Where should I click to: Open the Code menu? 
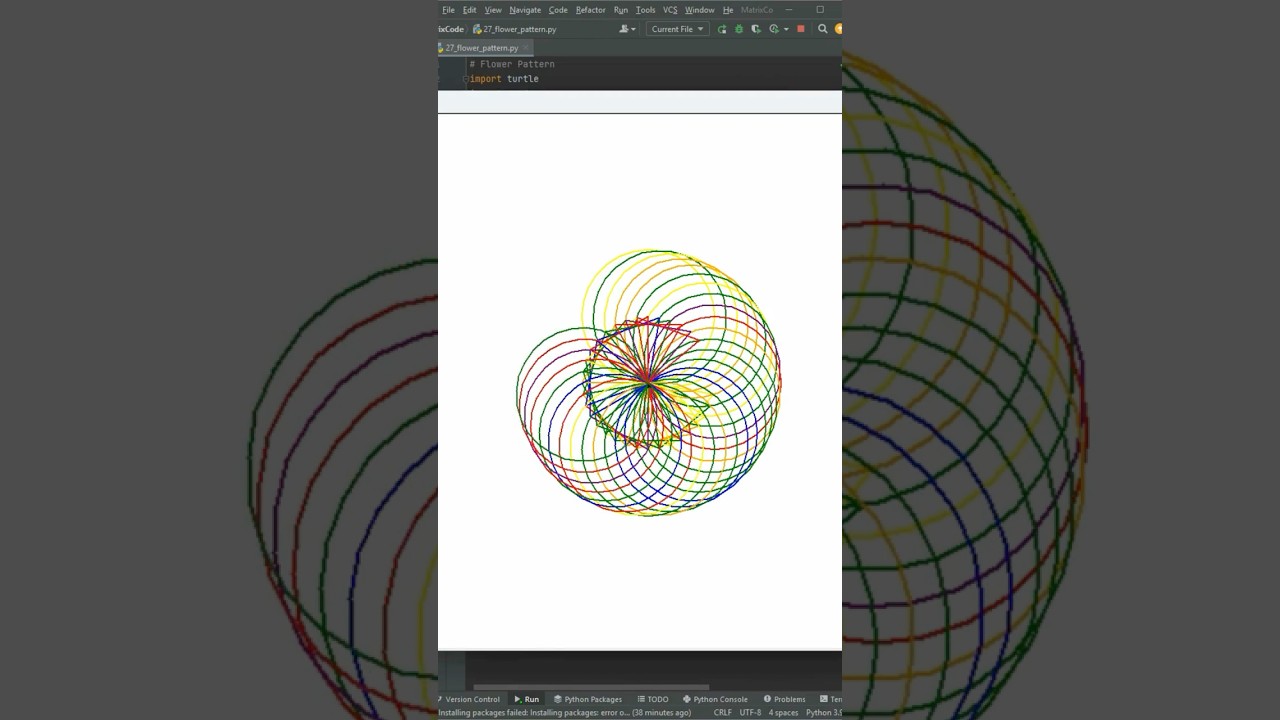[558, 10]
